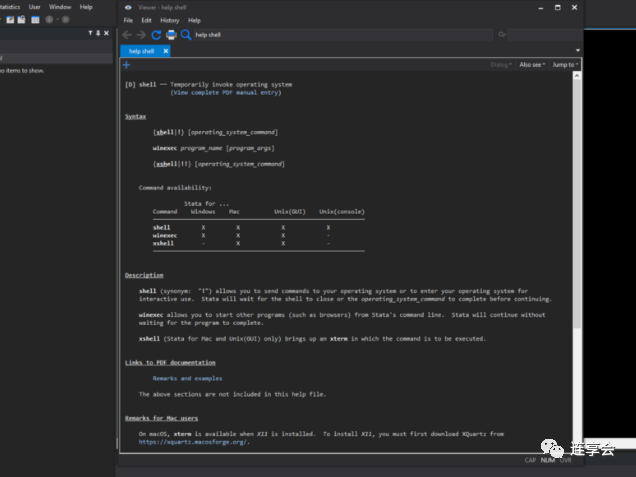
Task: Refresh the help shell page
Action: pos(156,35)
